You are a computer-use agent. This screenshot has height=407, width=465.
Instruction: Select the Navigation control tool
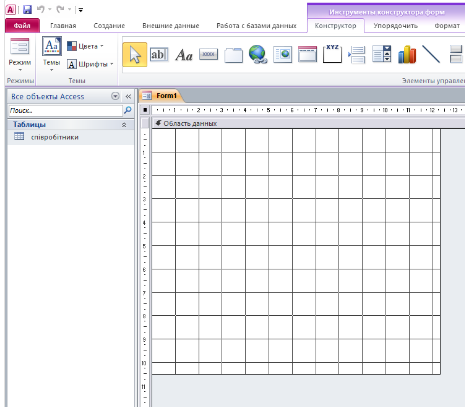[x=307, y=54]
